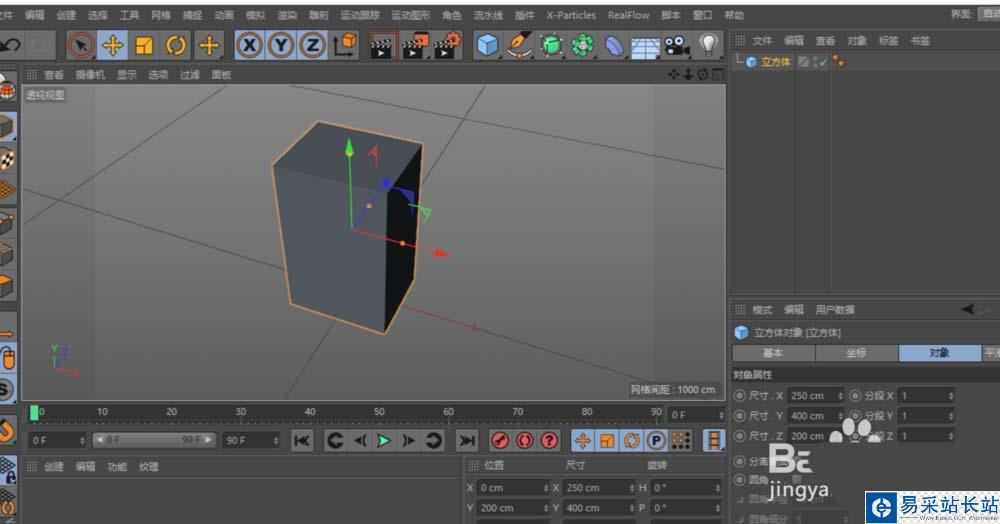Open the Light object icon
The height and width of the screenshot is (524, 1000).
(x=709, y=45)
